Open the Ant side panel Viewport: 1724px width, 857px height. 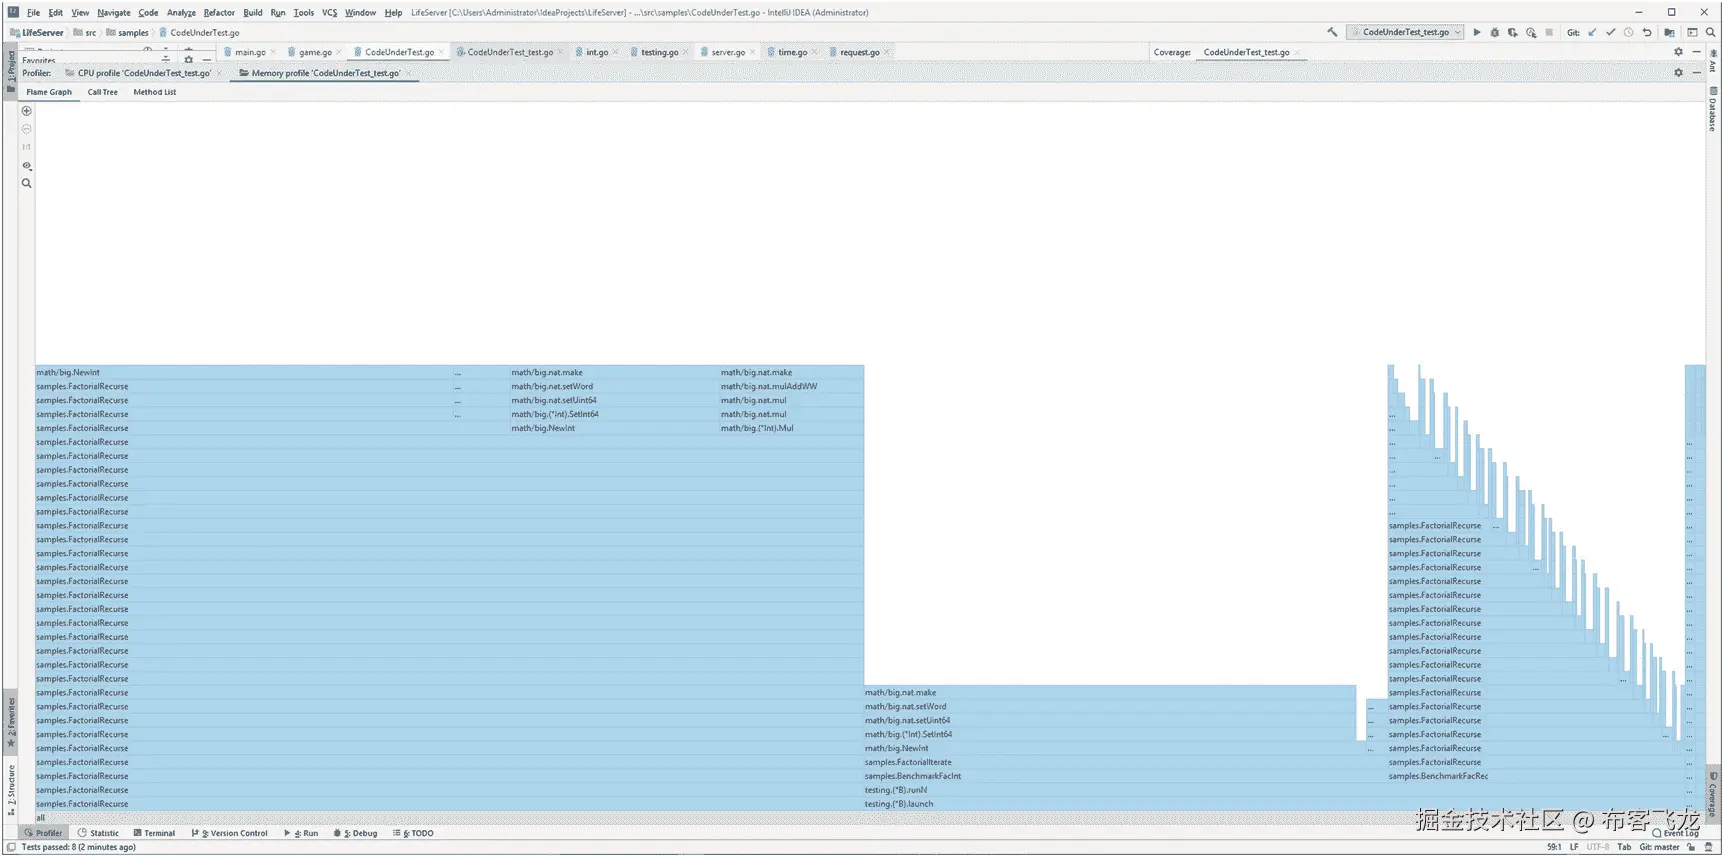coord(1712,61)
